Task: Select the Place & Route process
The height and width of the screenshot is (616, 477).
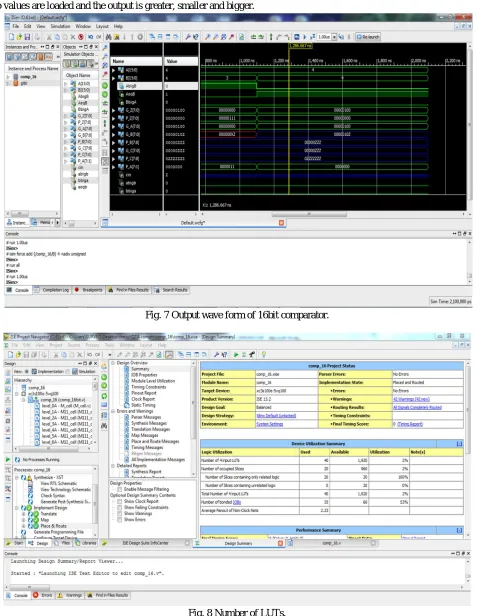Action: click(x=53, y=526)
